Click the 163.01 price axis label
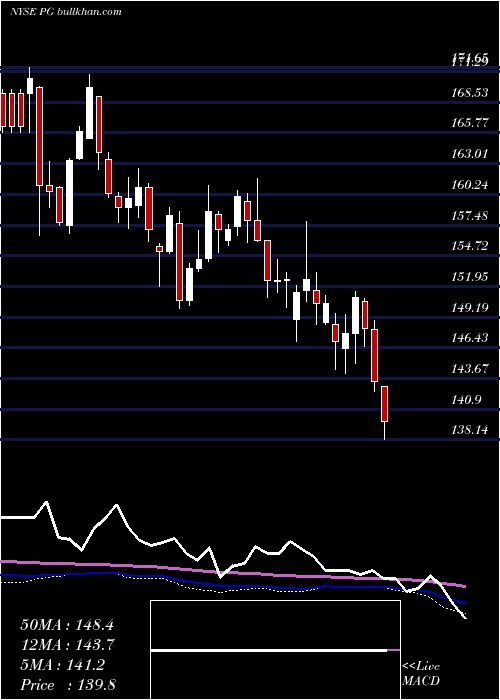Viewport: 500px width, 700px height. [471, 154]
